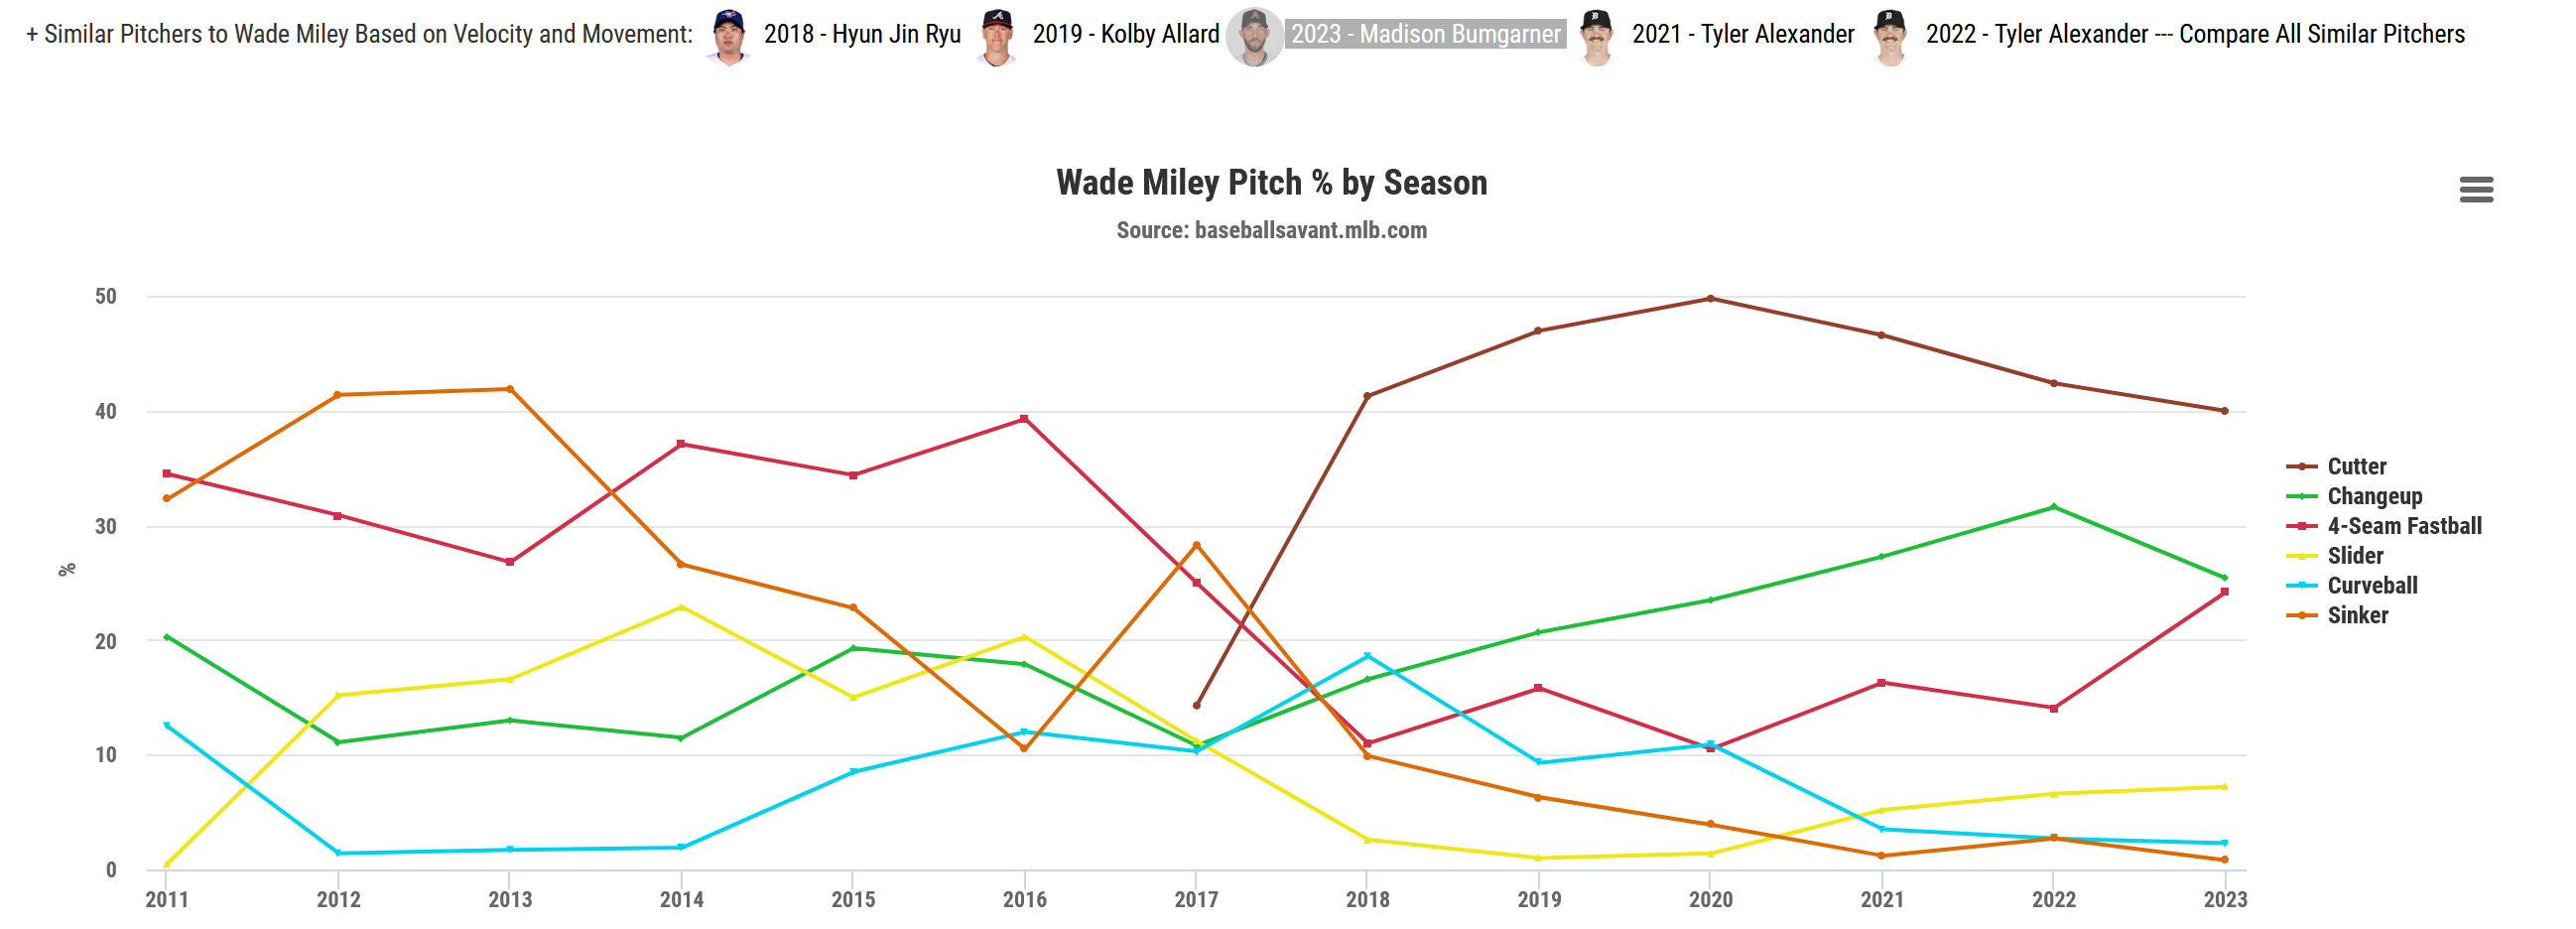
Task: Click the Cutter 2020 peak data point
Action: [1710, 299]
